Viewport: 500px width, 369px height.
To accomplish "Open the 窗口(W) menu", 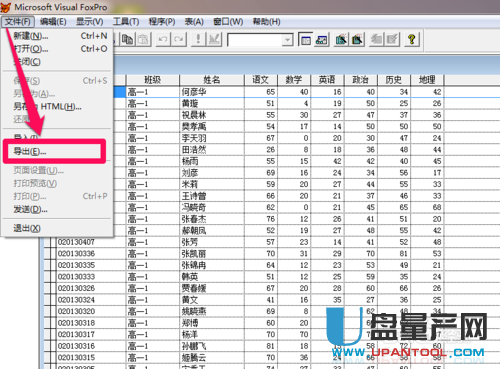I will [228, 22].
